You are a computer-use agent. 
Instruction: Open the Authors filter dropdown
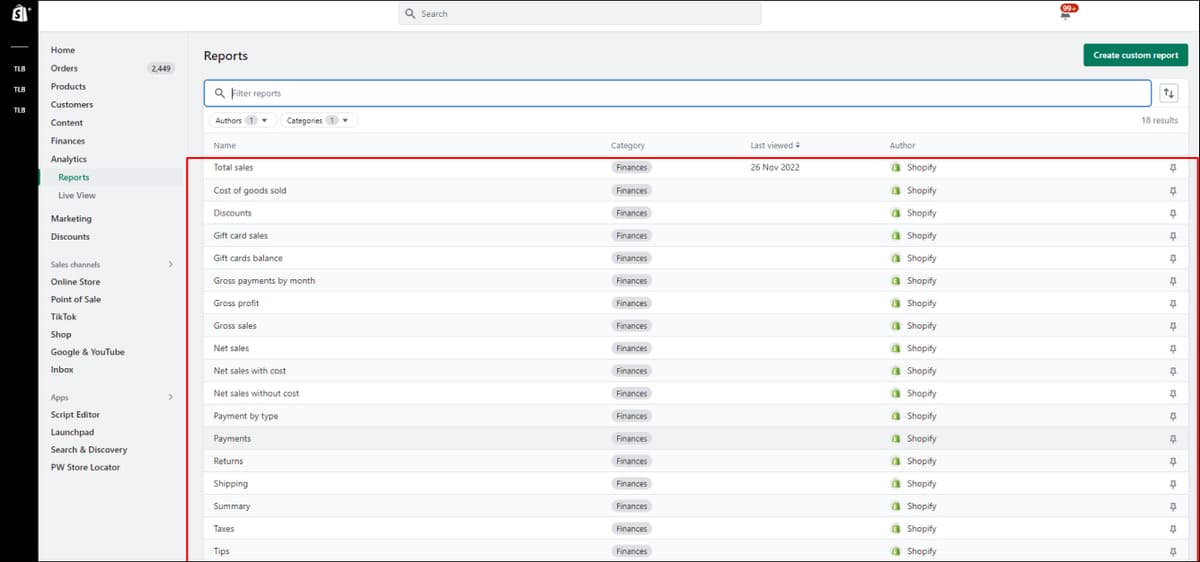pyautogui.click(x=242, y=120)
